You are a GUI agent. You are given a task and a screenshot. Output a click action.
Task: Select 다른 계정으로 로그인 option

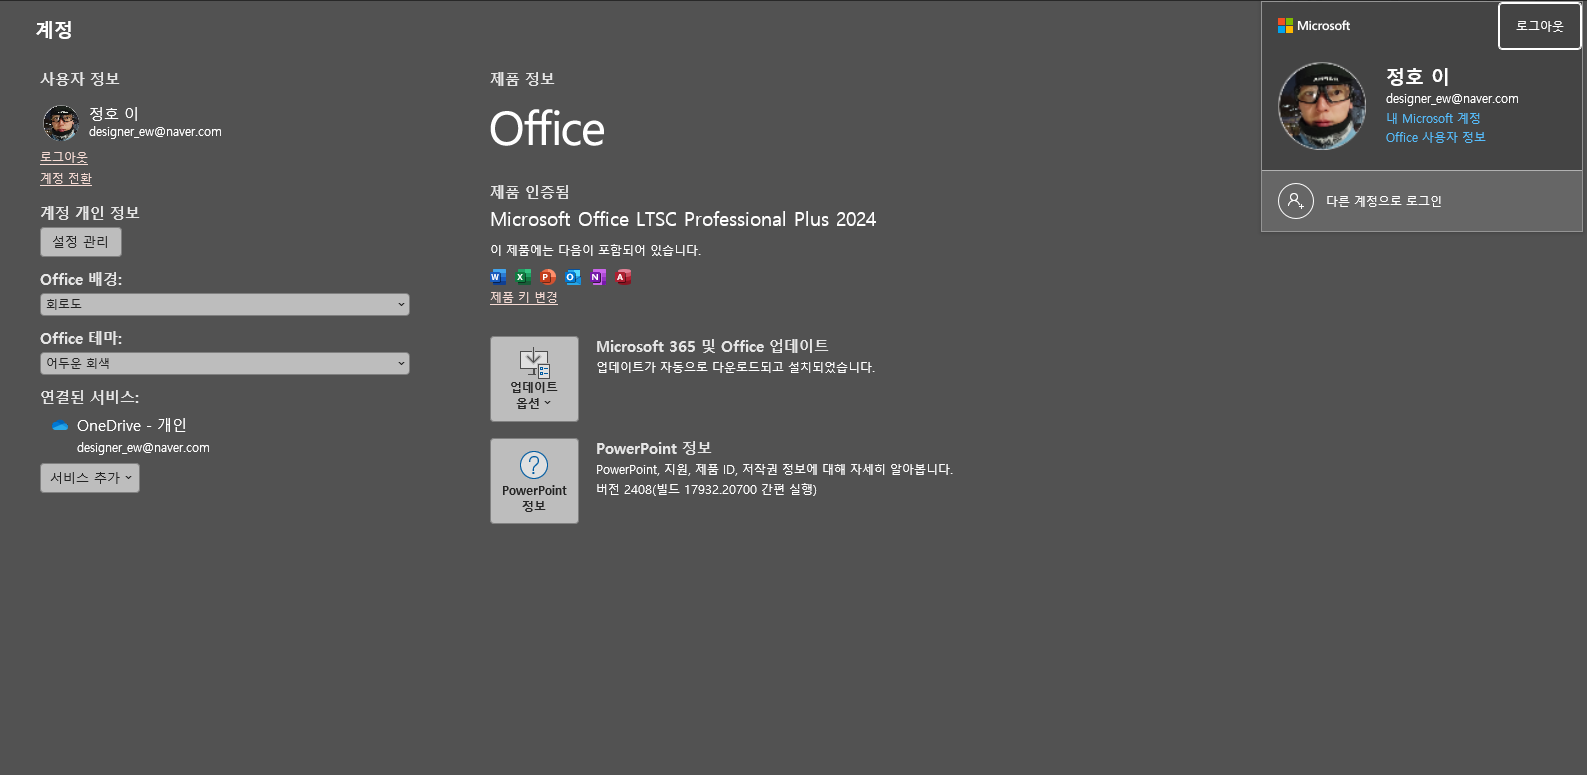[1422, 201]
